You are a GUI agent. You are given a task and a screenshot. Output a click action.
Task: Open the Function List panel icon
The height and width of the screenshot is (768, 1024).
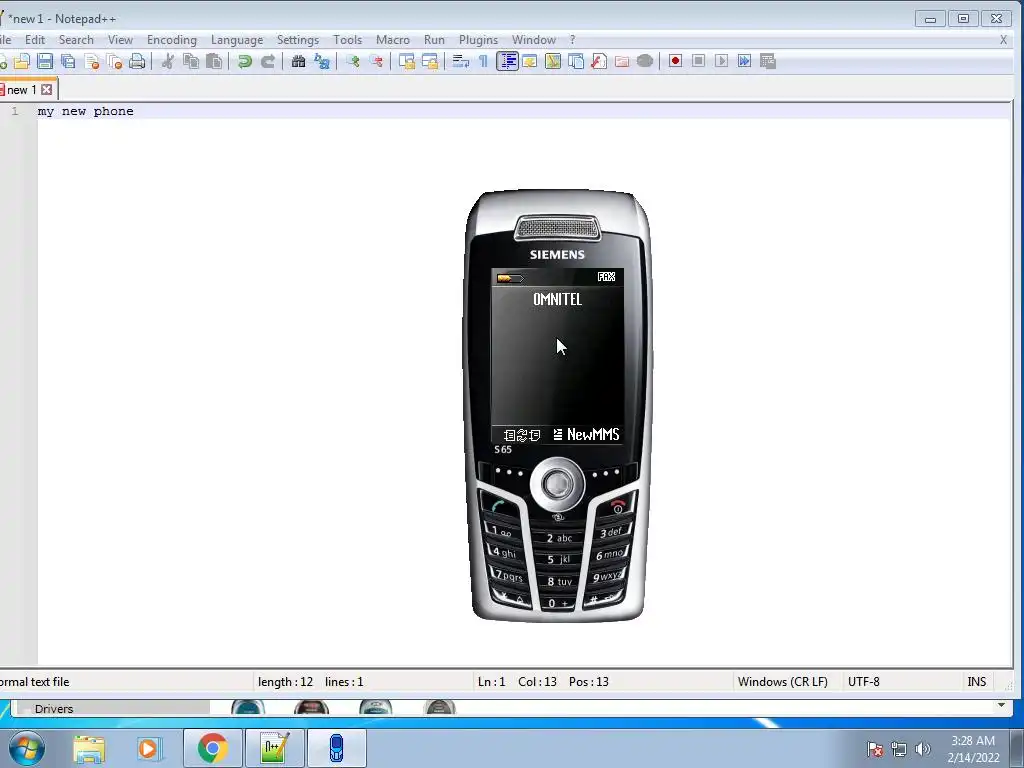599,61
